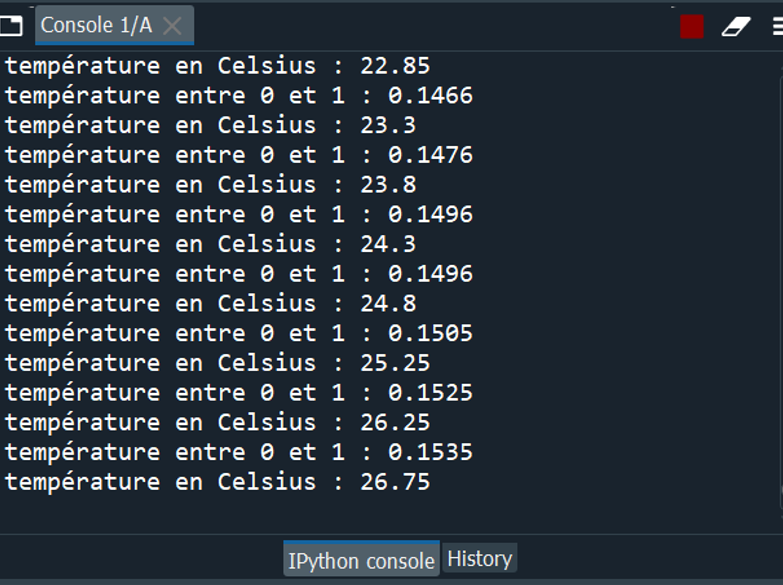
Task: Close the Console 1/A tab
Action: 172,26
